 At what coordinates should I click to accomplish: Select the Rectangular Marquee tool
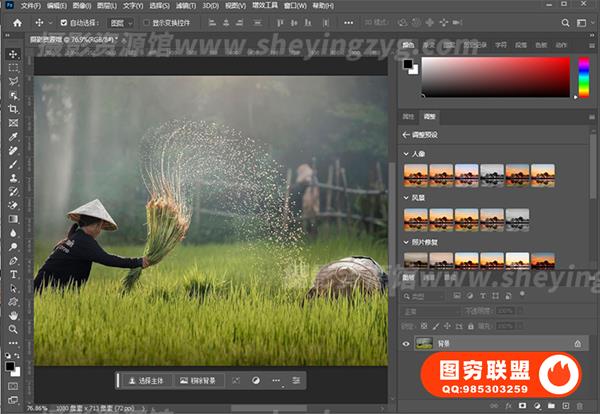pos(13,68)
